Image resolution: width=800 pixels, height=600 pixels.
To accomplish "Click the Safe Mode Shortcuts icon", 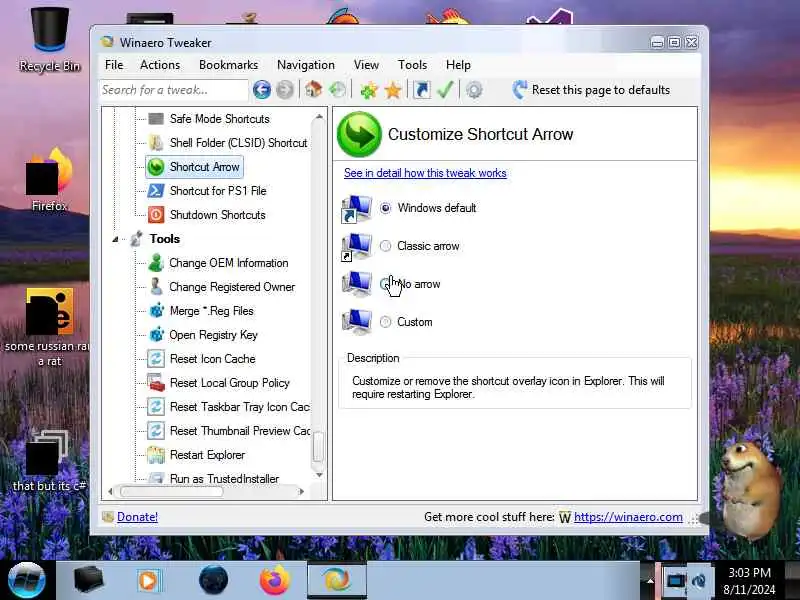I will pos(156,119).
